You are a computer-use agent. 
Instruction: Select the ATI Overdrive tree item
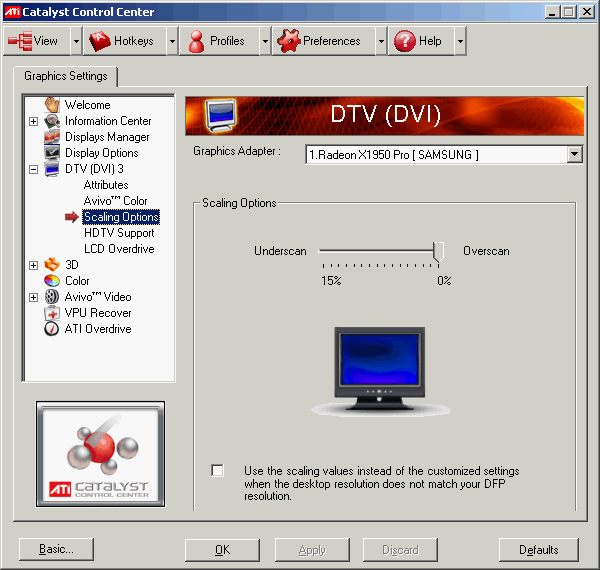pos(98,329)
